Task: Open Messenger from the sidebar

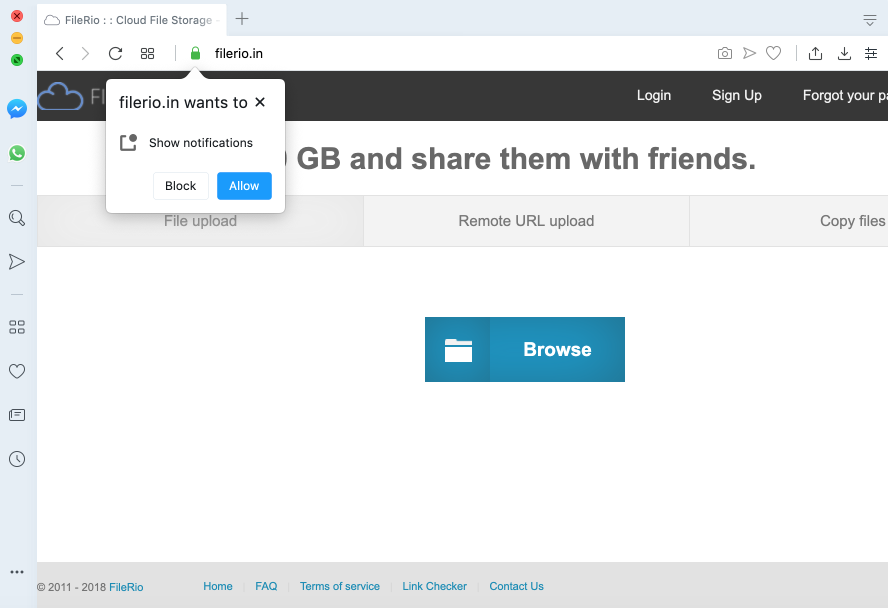Action: pyautogui.click(x=17, y=109)
